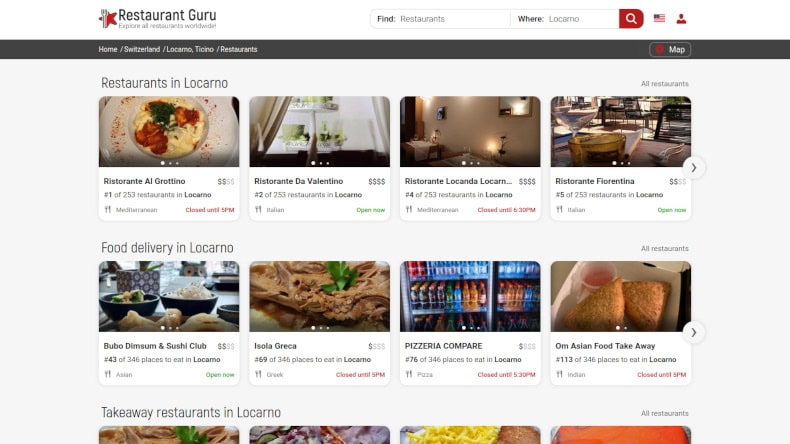The height and width of the screenshot is (444, 790).
Task: Open PIZZERIA COMPARE photo
Action: 470,296
